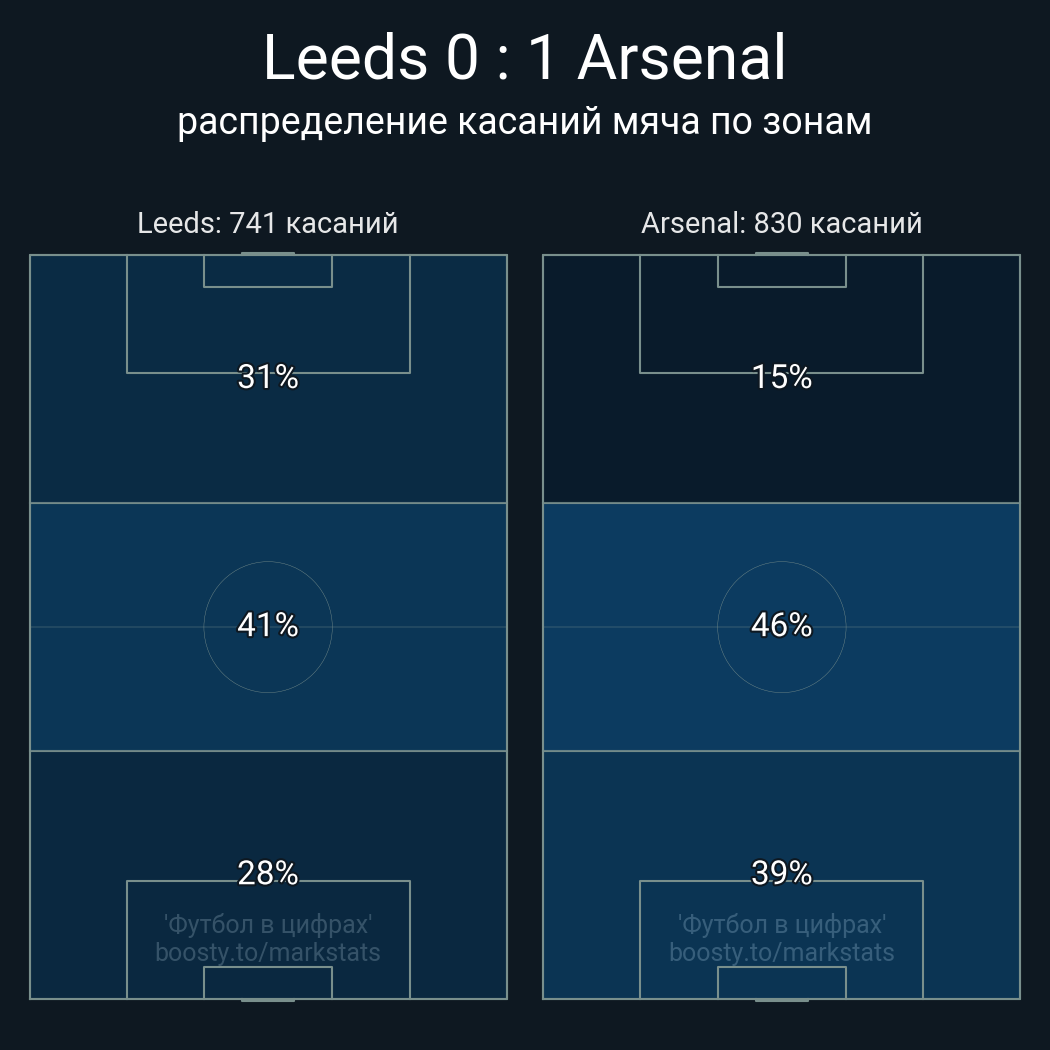
Task: Click the subtitle "распределение касаний мяча по зонам"
Action: pyautogui.click(x=524, y=121)
